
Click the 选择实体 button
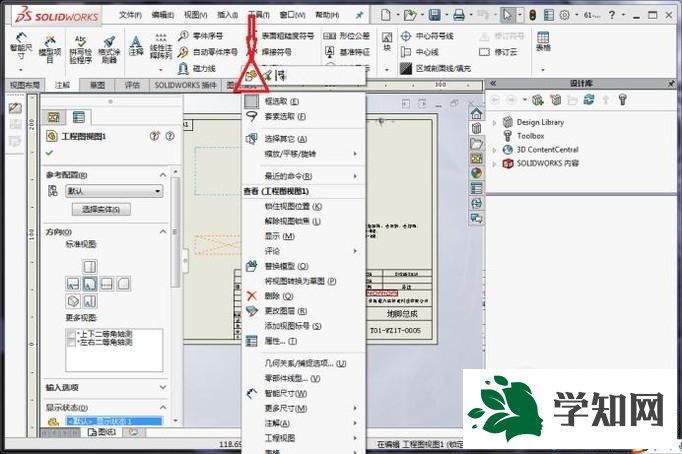click(101, 209)
